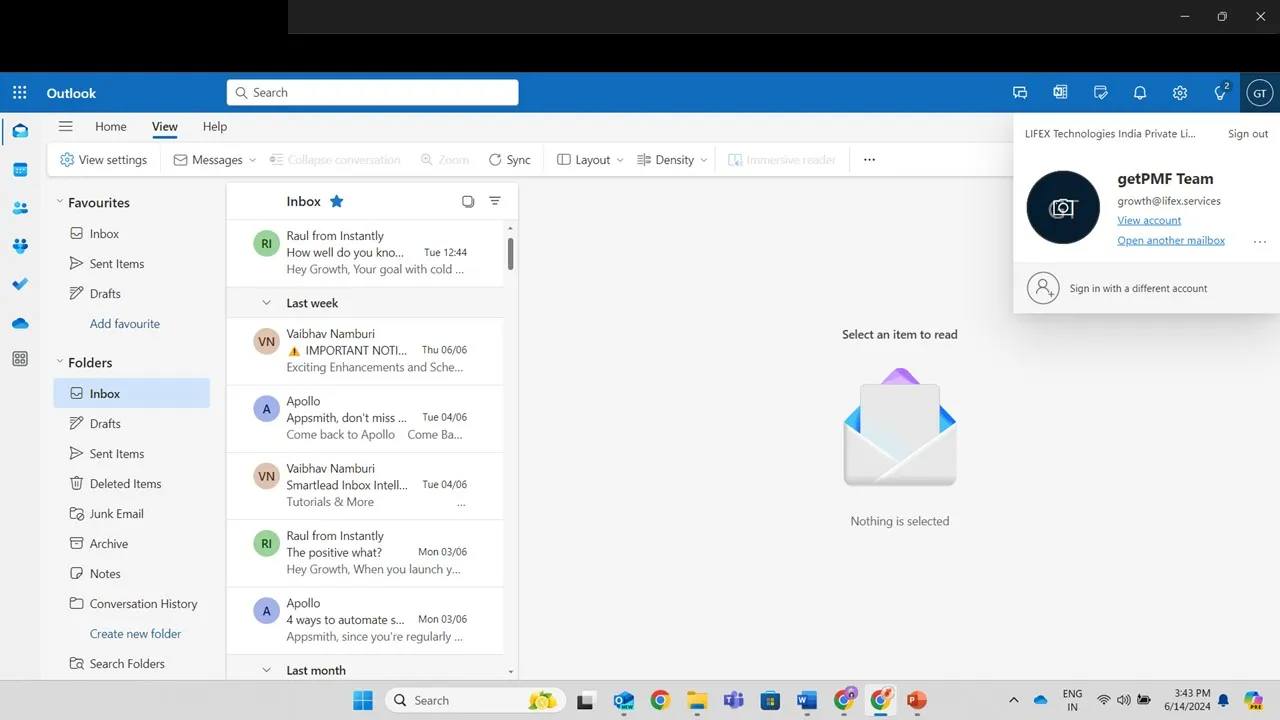Screen dimensions: 1280x720
Task: Open OneNote feed icon in header
Action: coord(1060,93)
